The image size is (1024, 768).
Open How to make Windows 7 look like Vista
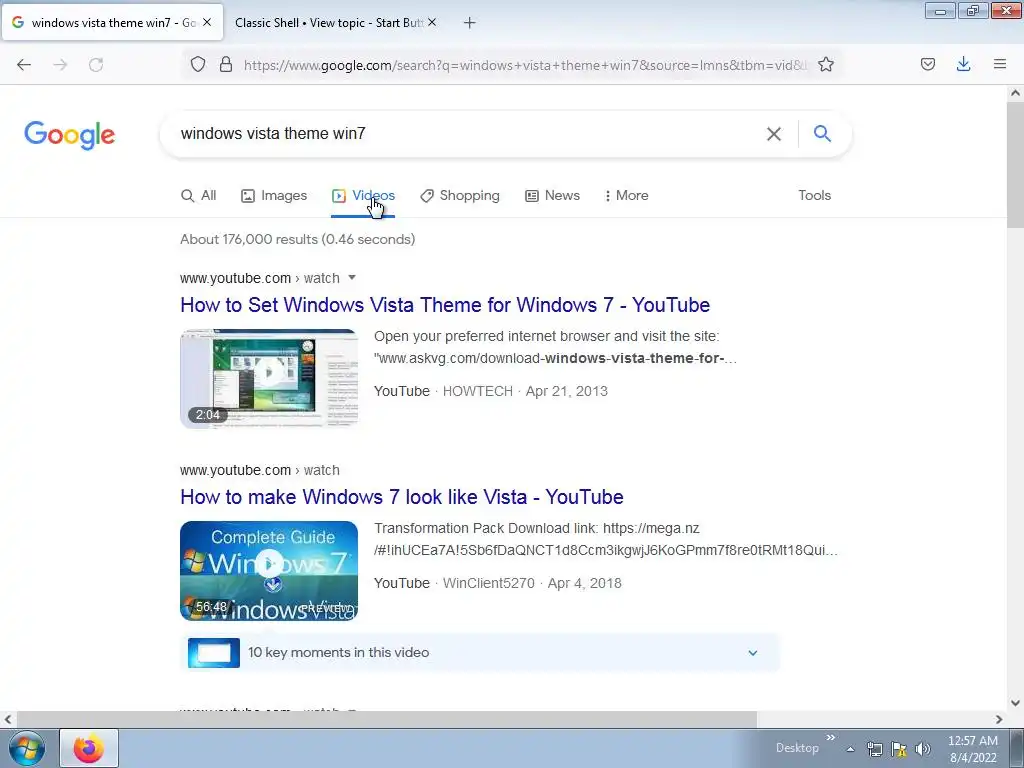(402, 497)
